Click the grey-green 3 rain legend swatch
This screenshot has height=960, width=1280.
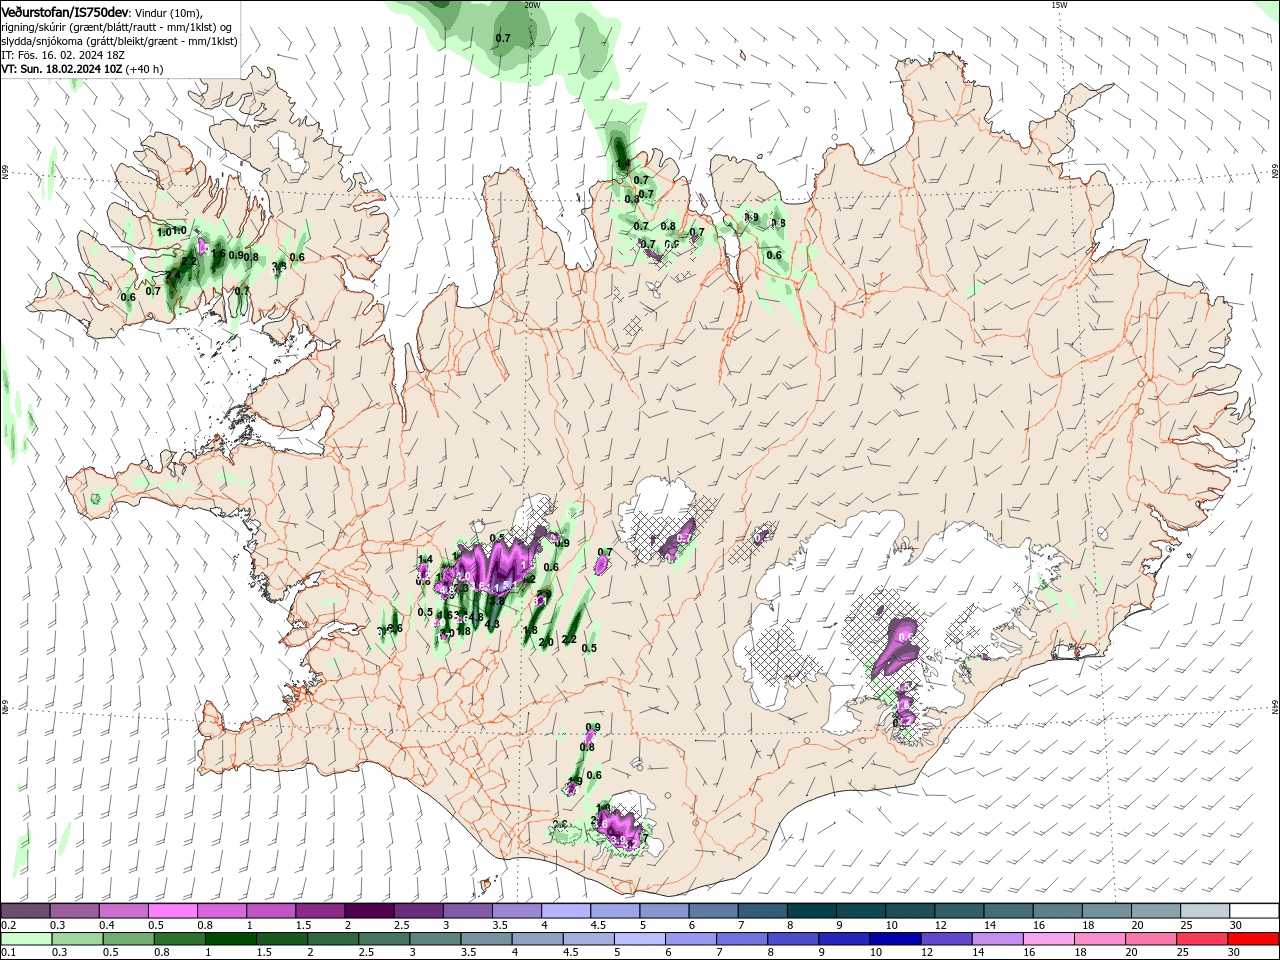click(433, 939)
